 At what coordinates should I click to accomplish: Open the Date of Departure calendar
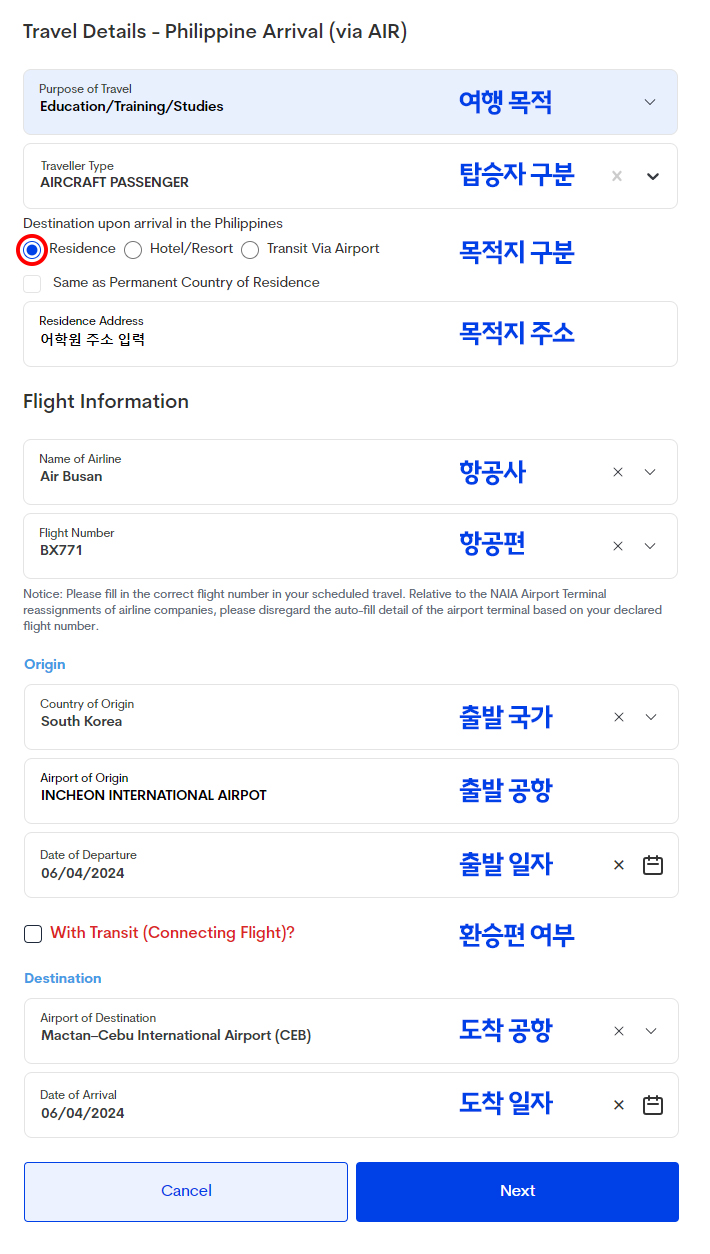653,865
